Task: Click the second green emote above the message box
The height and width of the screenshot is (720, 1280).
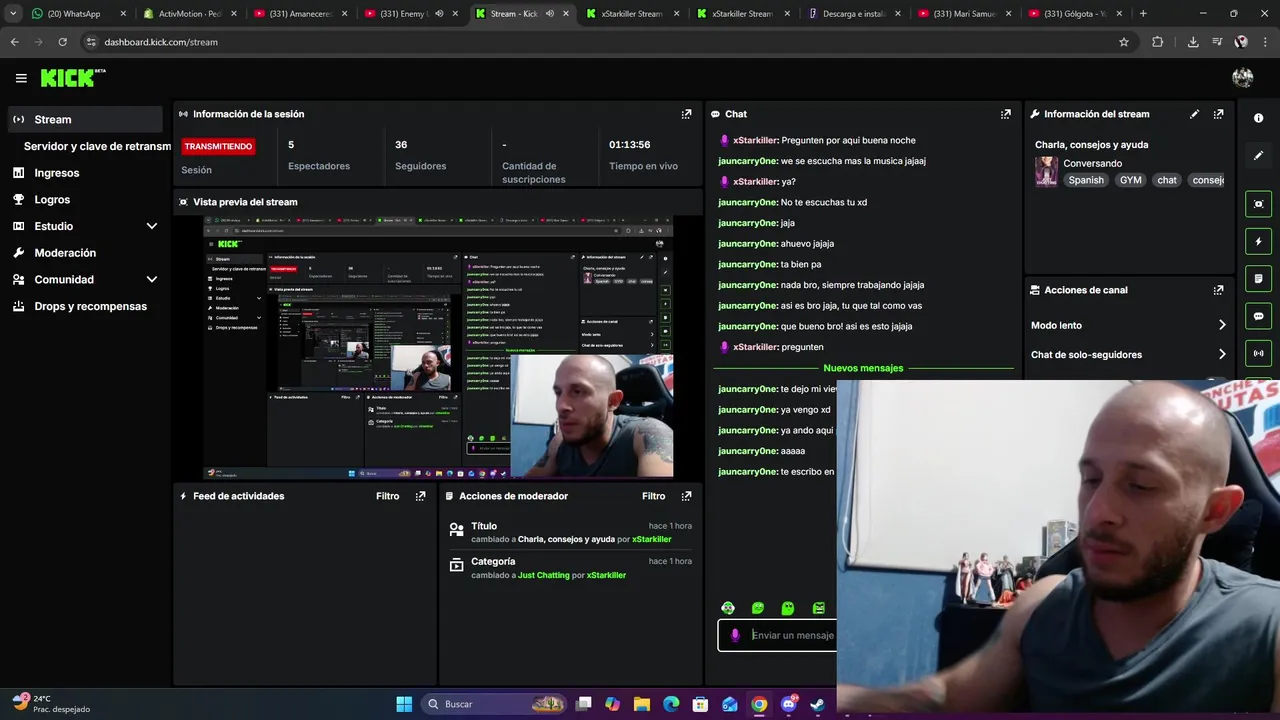Action: coord(758,608)
